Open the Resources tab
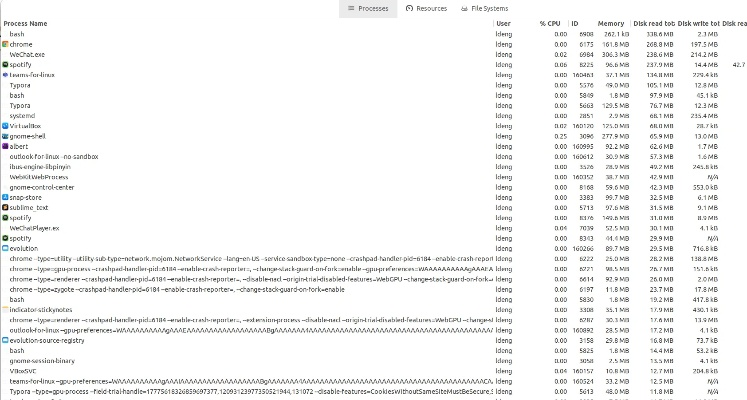The height and width of the screenshot is (400, 747). point(426,8)
